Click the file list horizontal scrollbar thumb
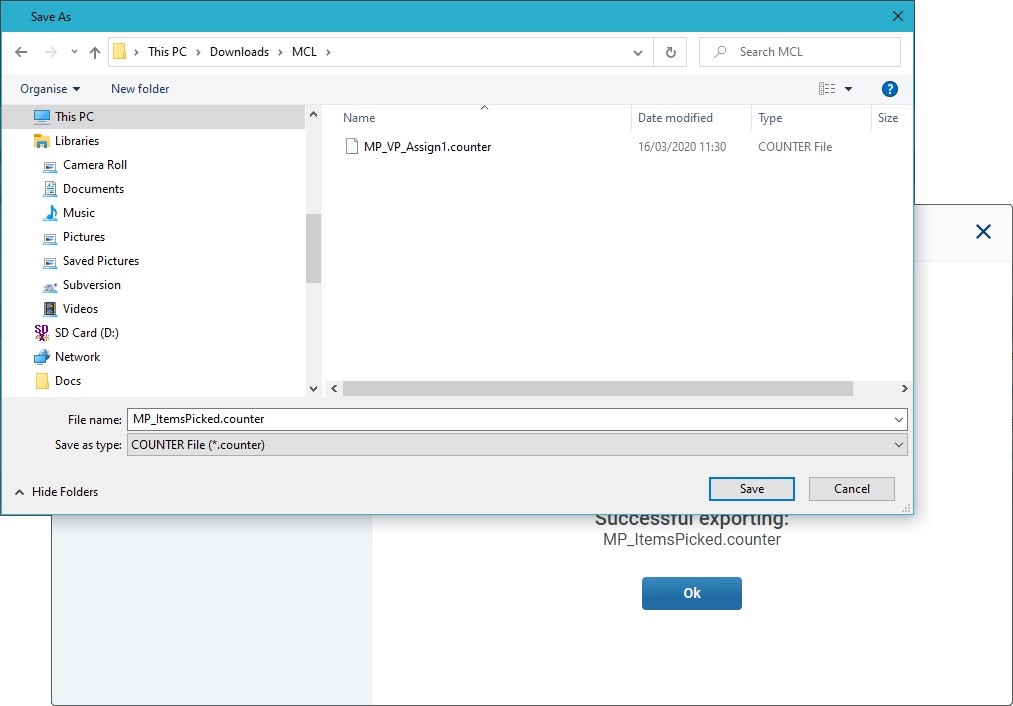This screenshot has height=706, width=1013. pyautogui.click(x=598, y=388)
